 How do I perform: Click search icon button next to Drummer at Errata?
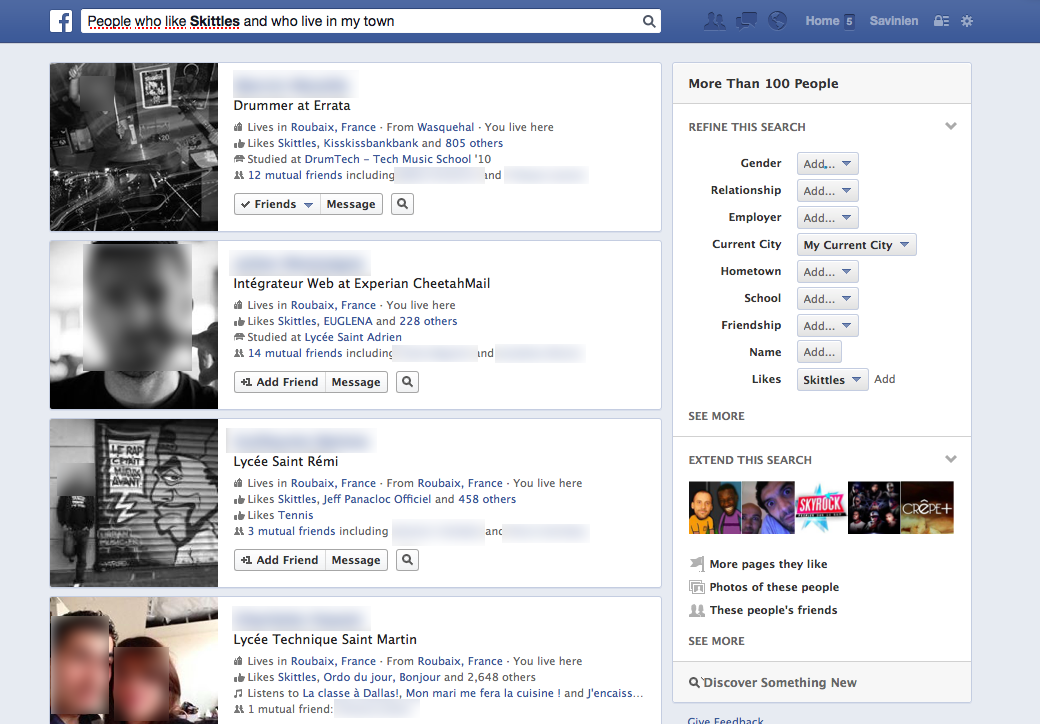402,204
